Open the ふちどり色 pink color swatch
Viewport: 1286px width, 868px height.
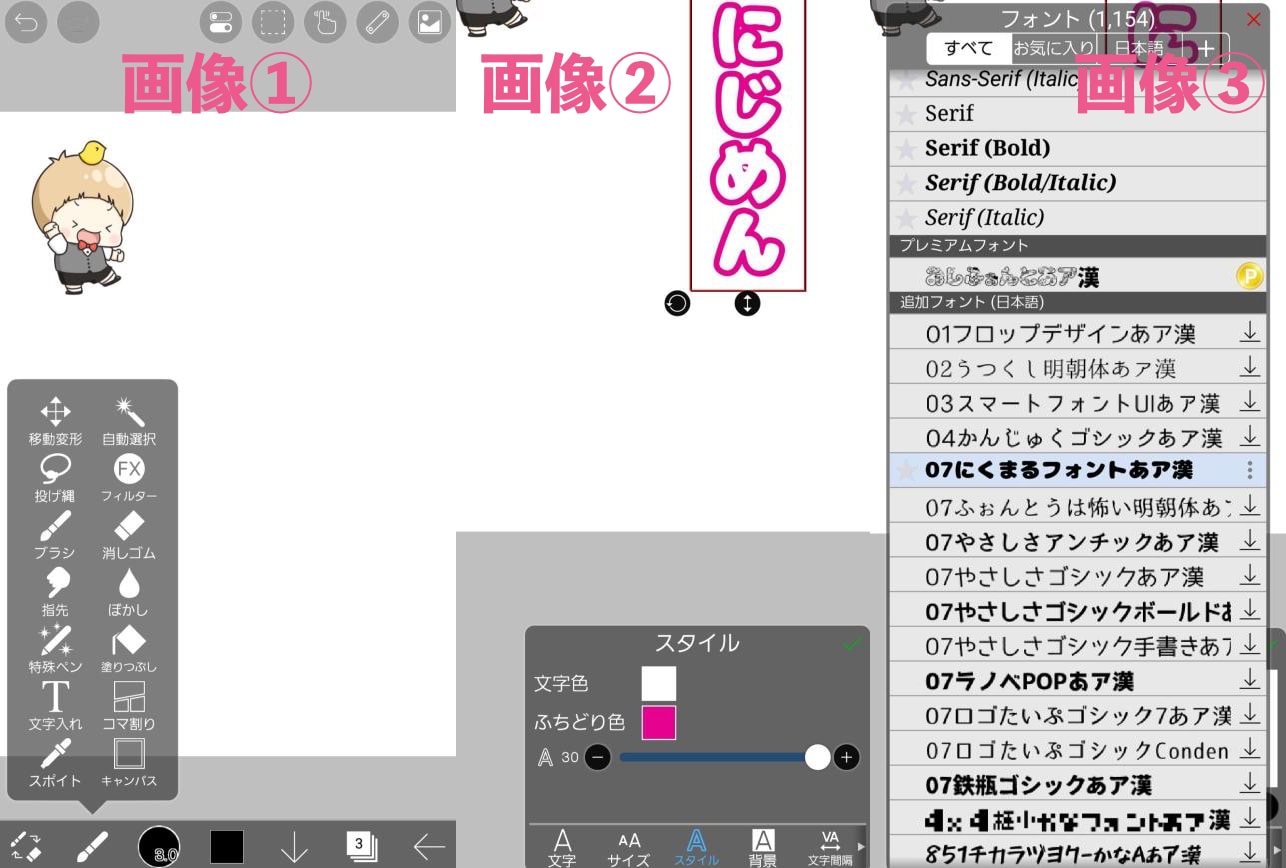pos(659,722)
